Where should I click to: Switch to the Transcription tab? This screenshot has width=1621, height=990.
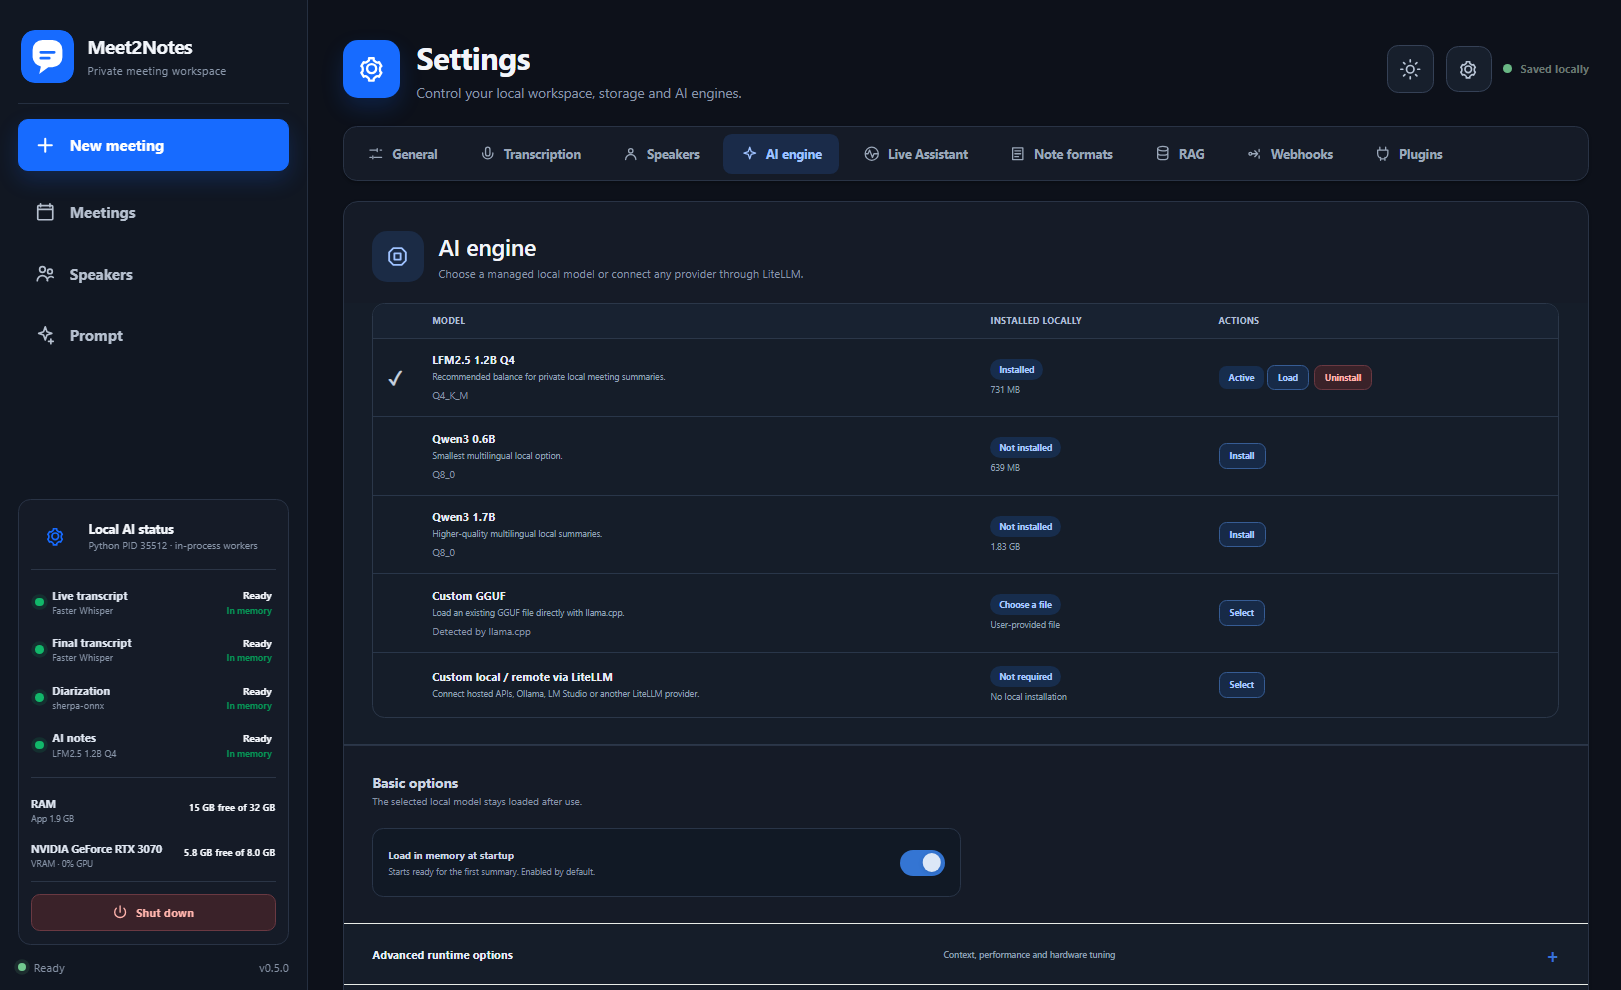coord(531,154)
